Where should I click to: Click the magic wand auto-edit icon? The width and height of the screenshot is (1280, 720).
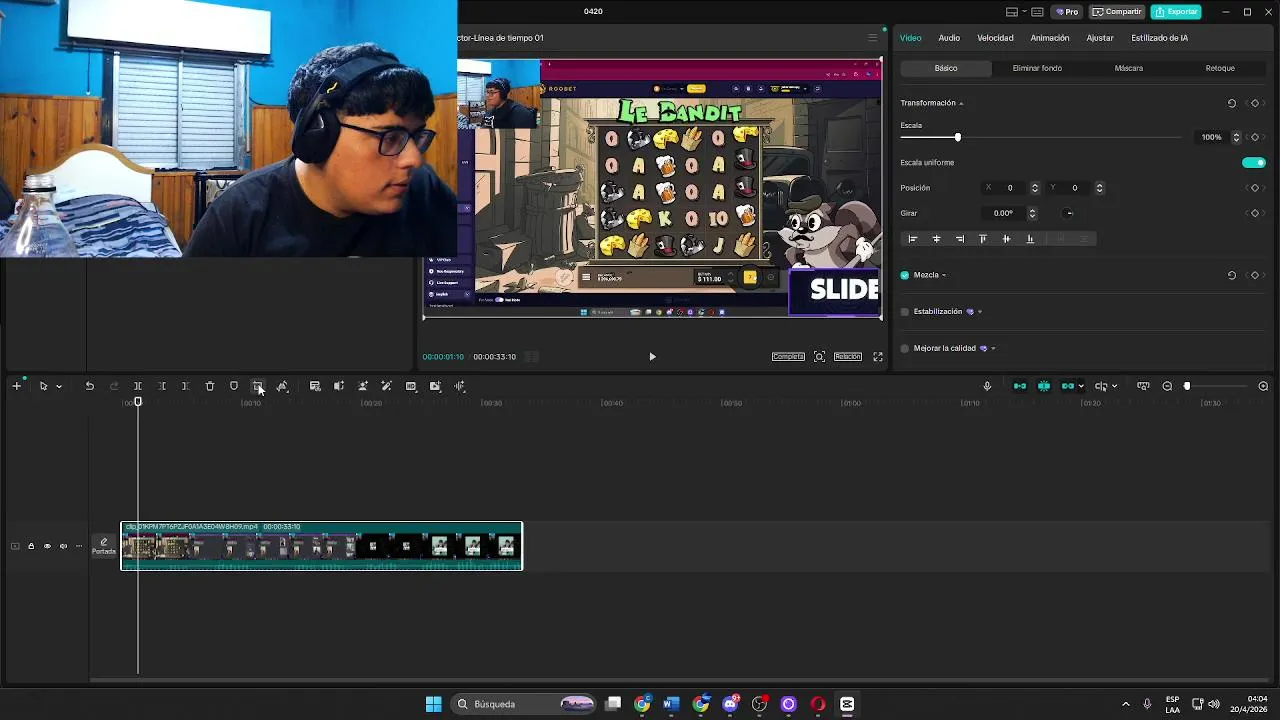point(386,386)
